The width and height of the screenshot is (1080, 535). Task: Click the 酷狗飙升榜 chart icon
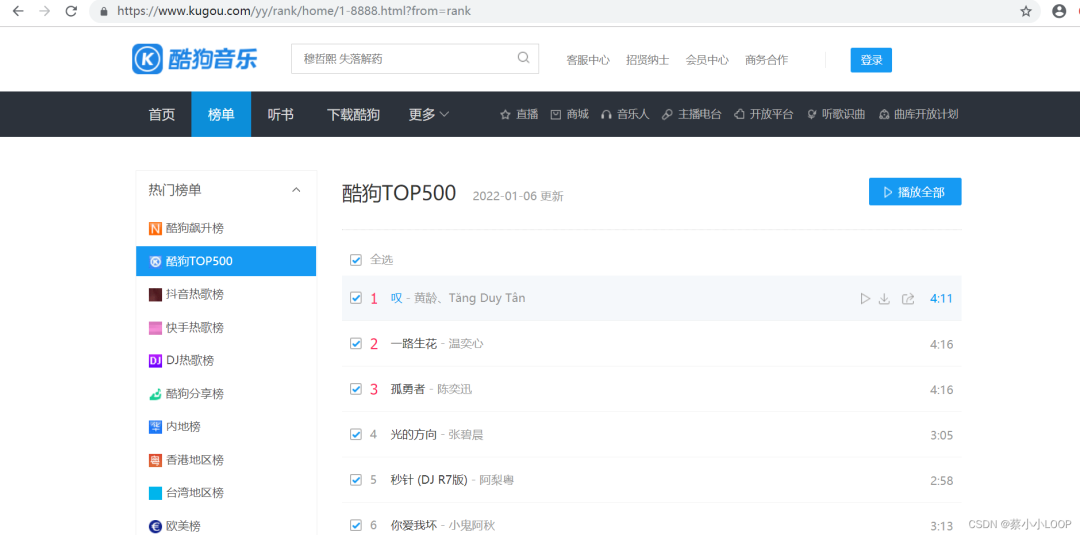(155, 229)
